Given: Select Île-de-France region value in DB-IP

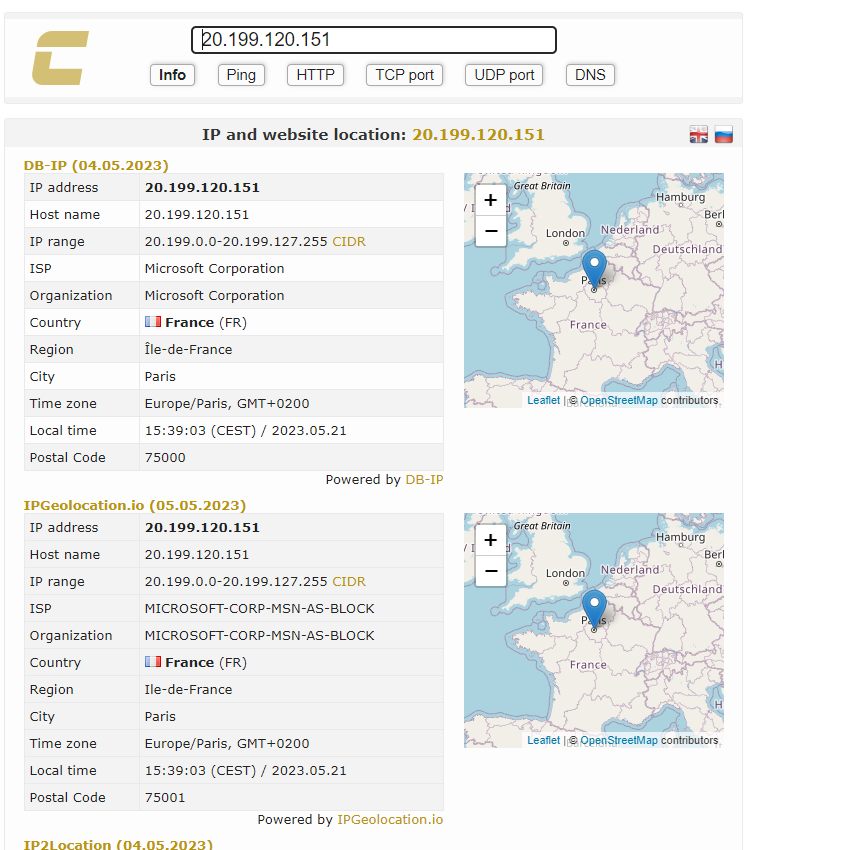Looking at the screenshot, I should pos(188,350).
